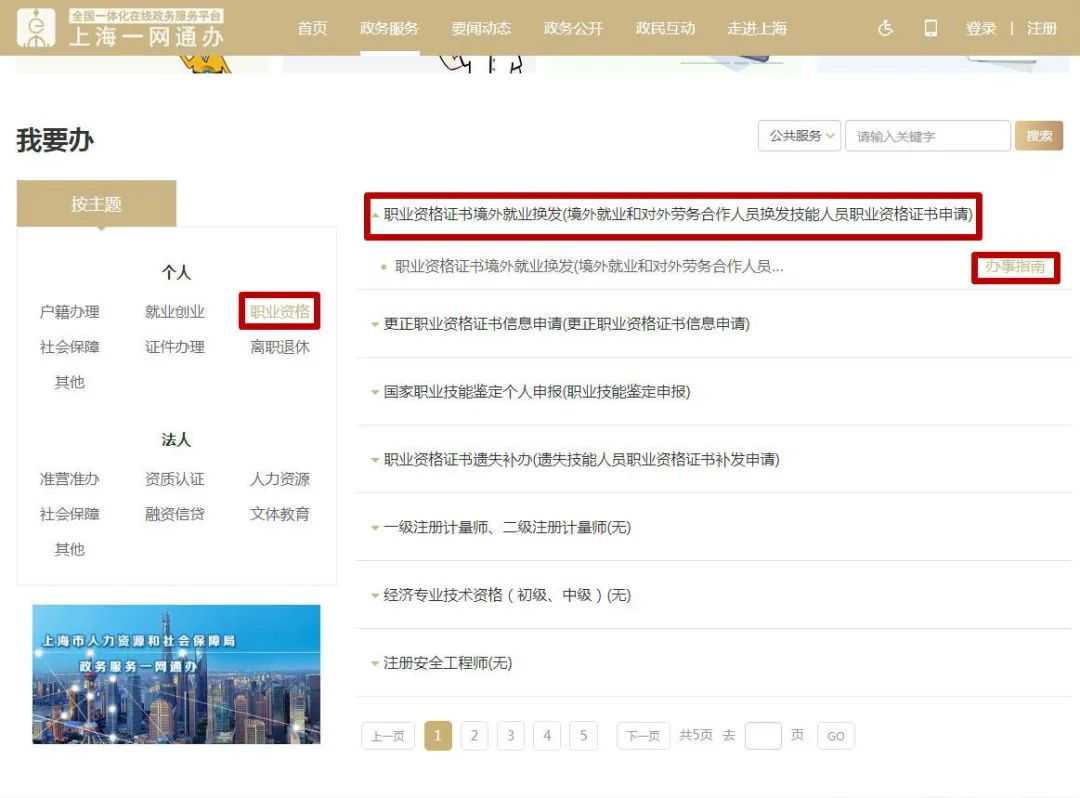Image resolution: width=1080 pixels, height=798 pixels.
Task: Open the 政务服务 menu tab
Action: click(x=389, y=28)
